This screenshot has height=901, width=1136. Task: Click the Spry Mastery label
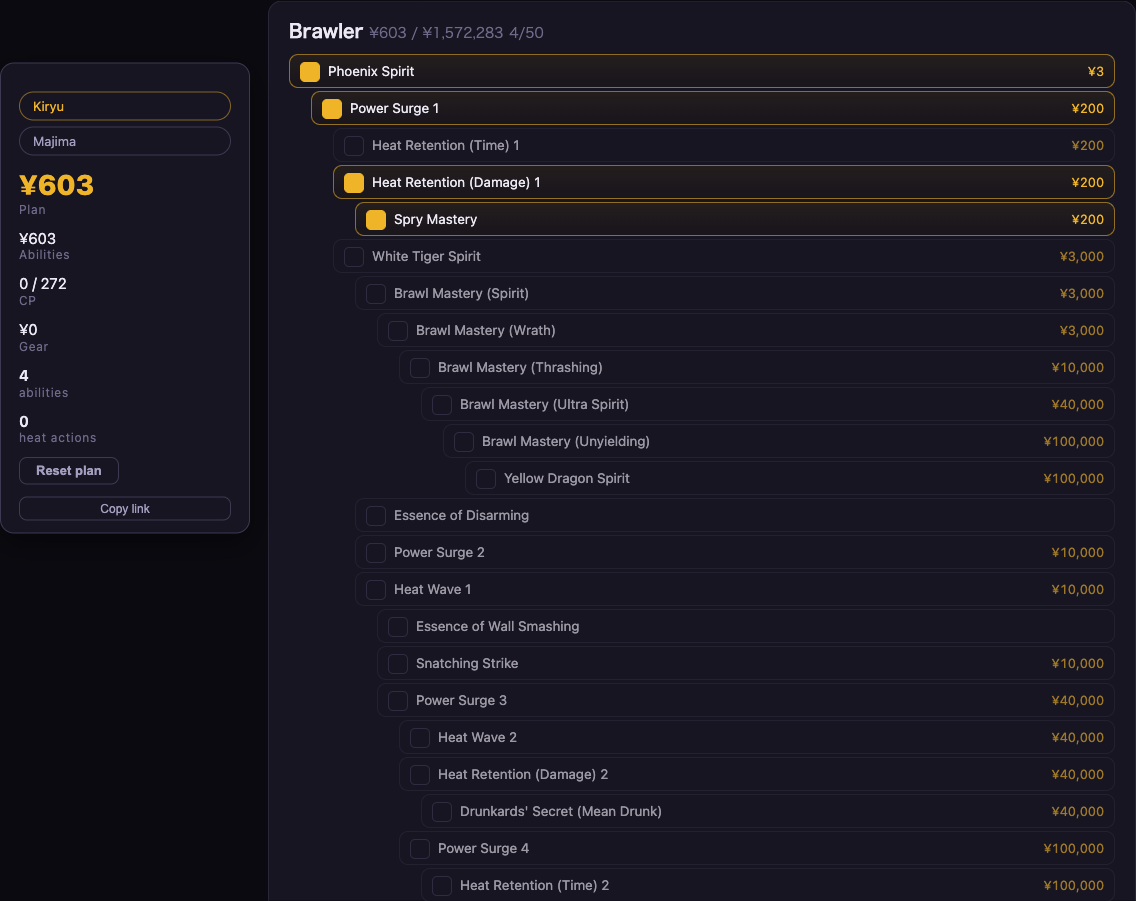(x=435, y=219)
